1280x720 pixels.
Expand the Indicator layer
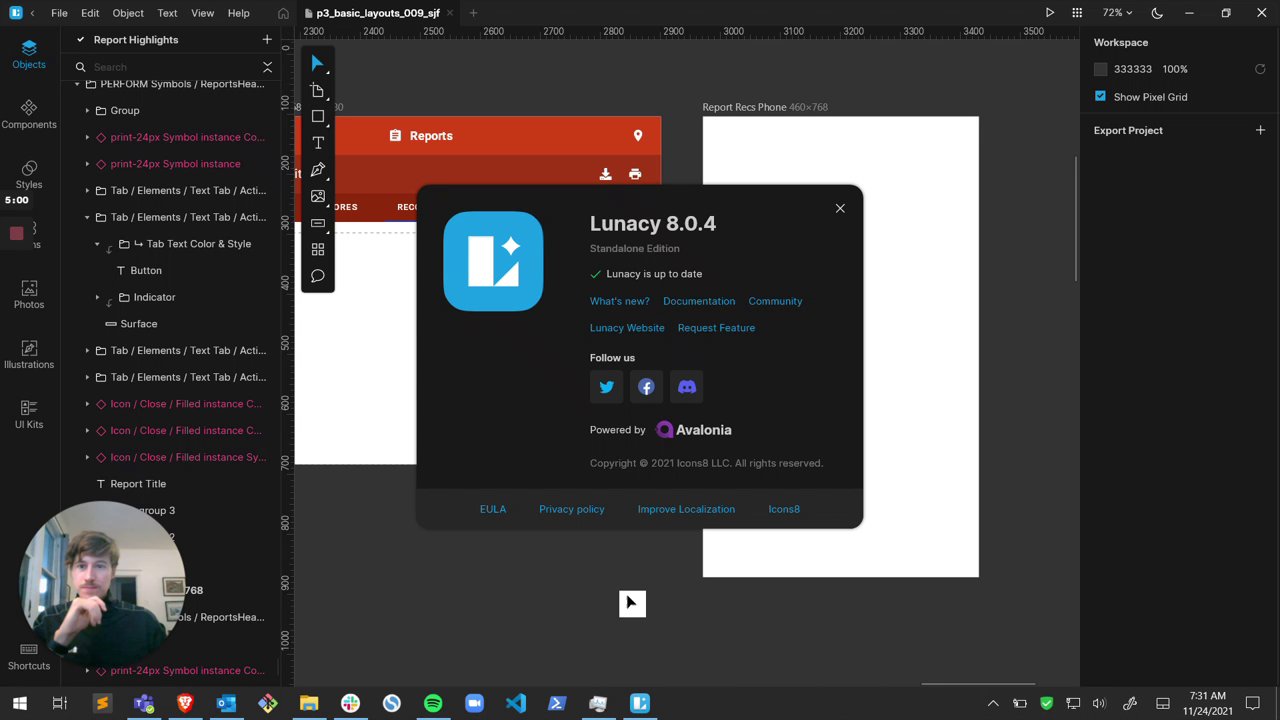click(x=97, y=297)
